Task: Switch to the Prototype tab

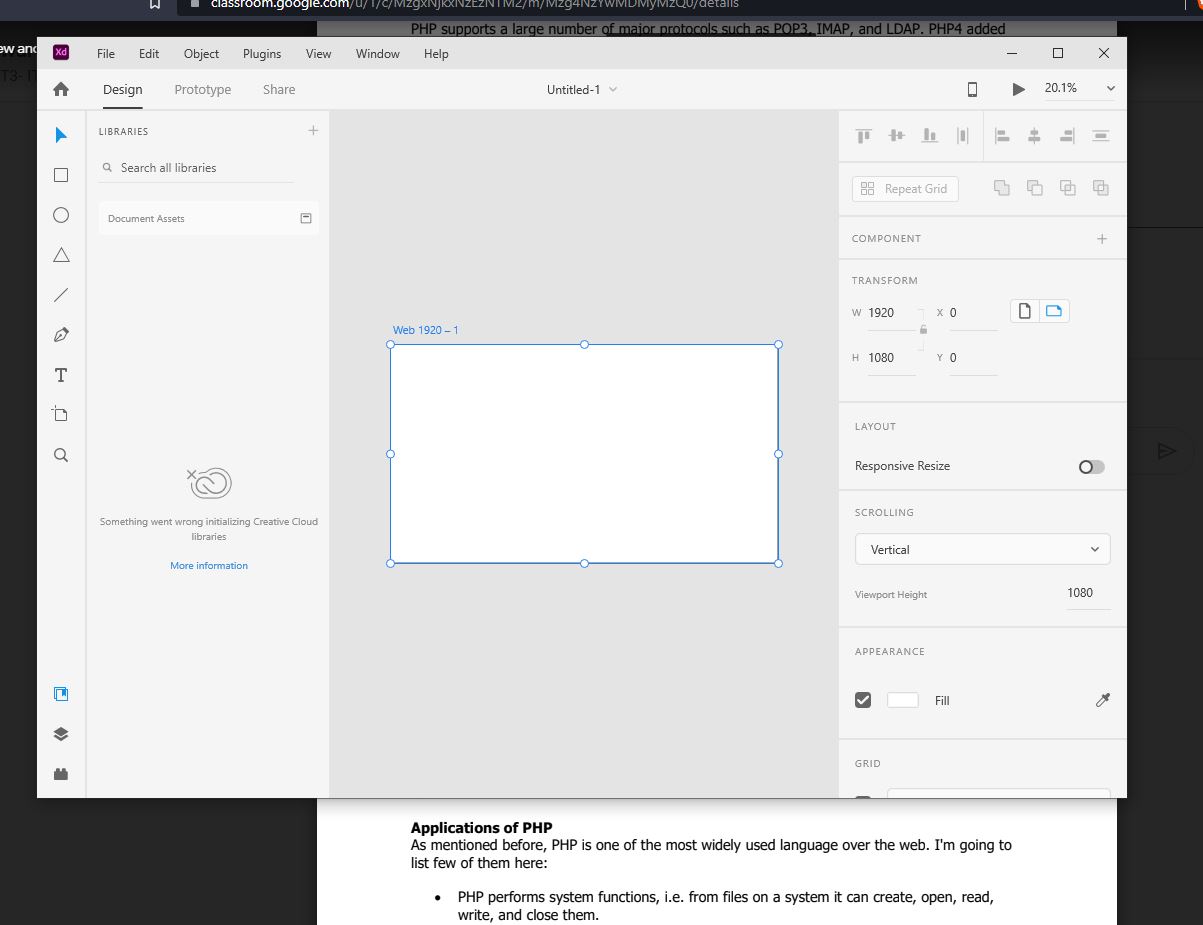Action: coord(203,89)
